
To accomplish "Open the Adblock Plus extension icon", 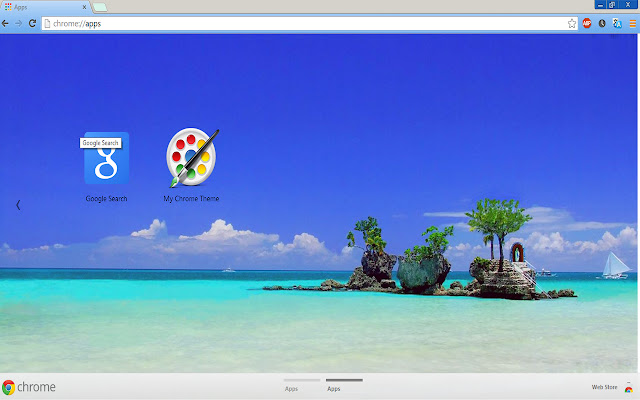I will (x=587, y=23).
